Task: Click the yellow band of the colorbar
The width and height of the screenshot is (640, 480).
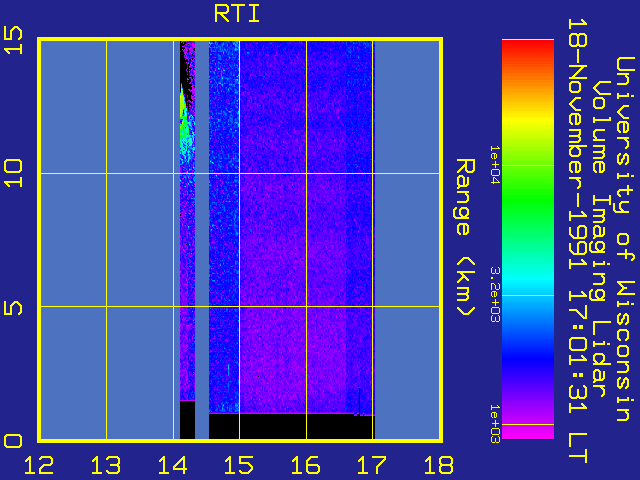Action: coord(528,119)
